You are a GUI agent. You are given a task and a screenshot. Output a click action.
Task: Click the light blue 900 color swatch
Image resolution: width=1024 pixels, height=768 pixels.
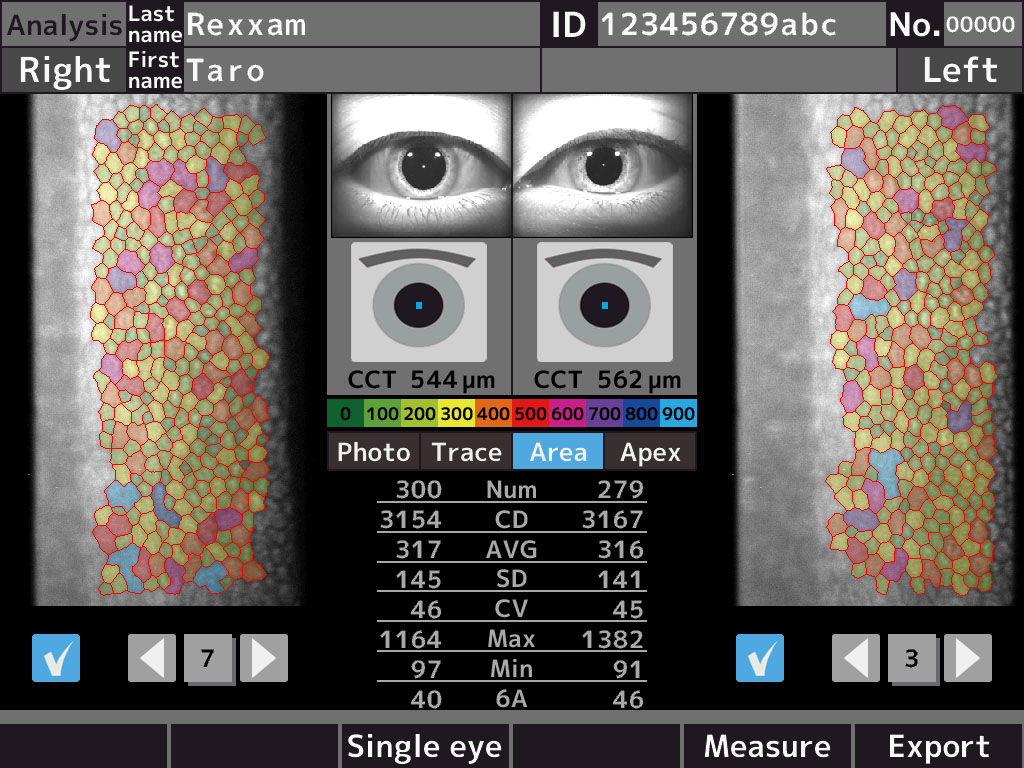(678, 413)
